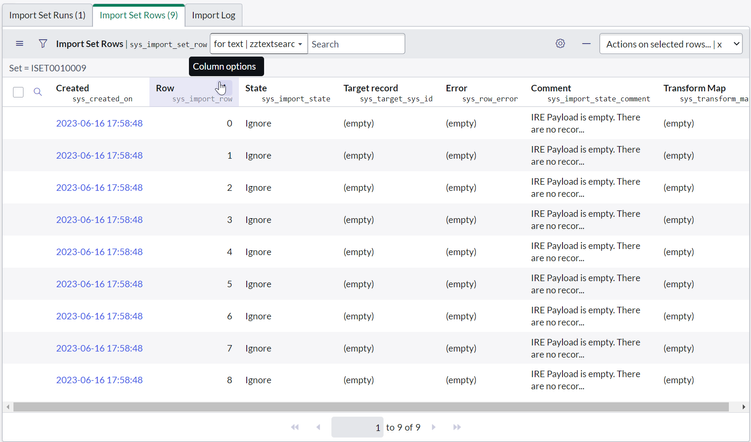The width and height of the screenshot is (751, 442).
Task: Open the record created for row 7
Action: coord(99,348)
